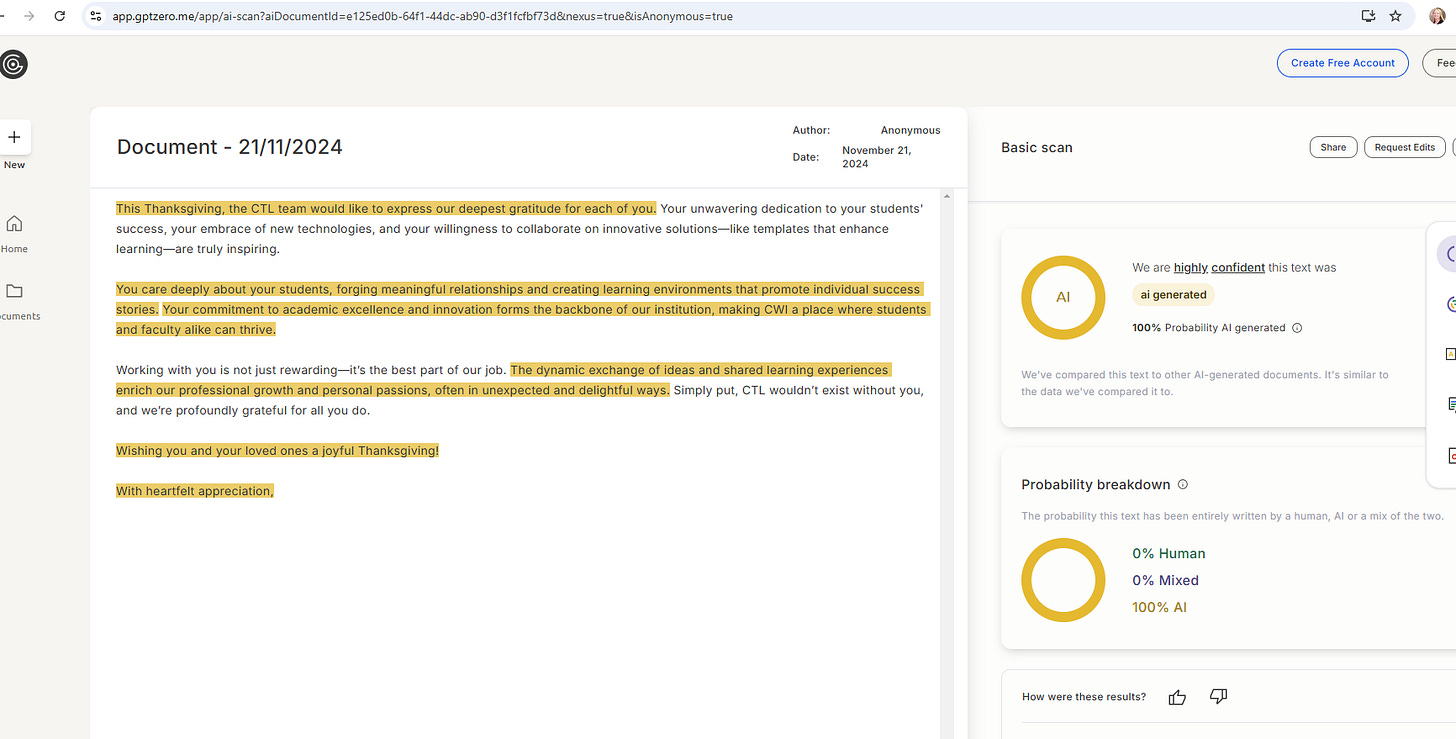This screenshot has width=1456, height=739.
Task: Click the 'Probability breakdown' heading
Action: coord(1096,484)
